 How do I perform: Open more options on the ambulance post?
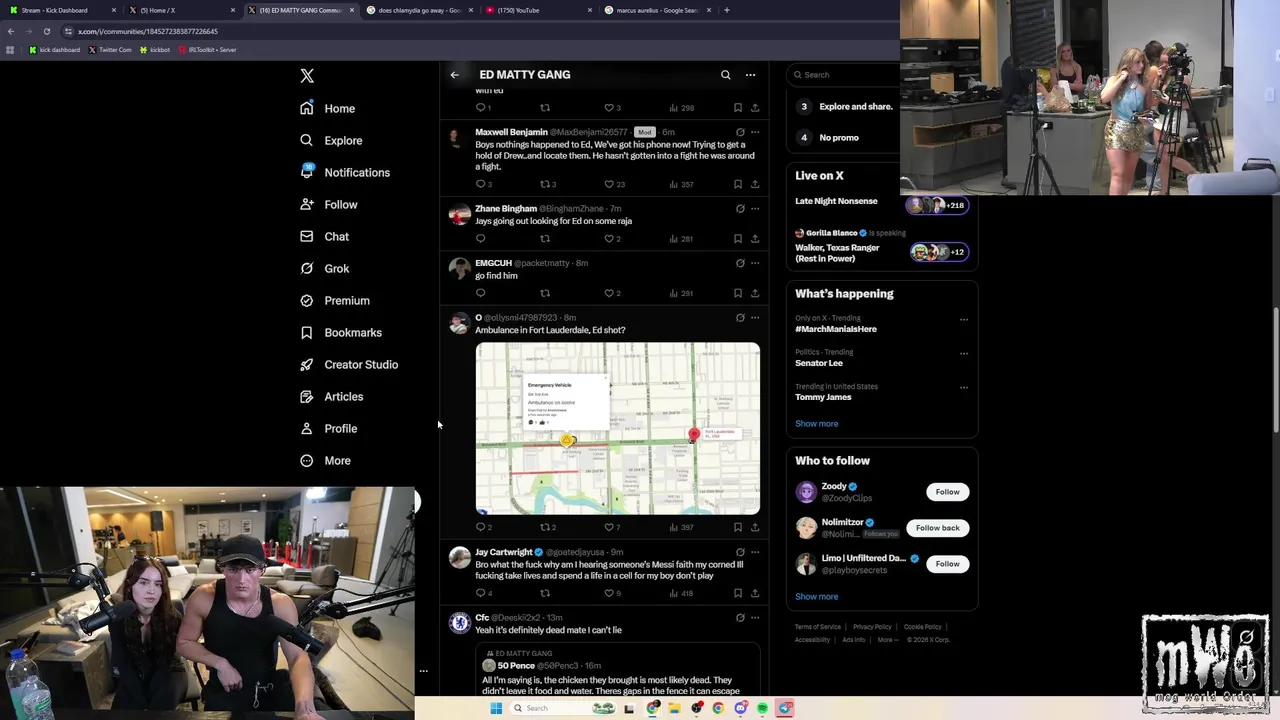[755, 318]
